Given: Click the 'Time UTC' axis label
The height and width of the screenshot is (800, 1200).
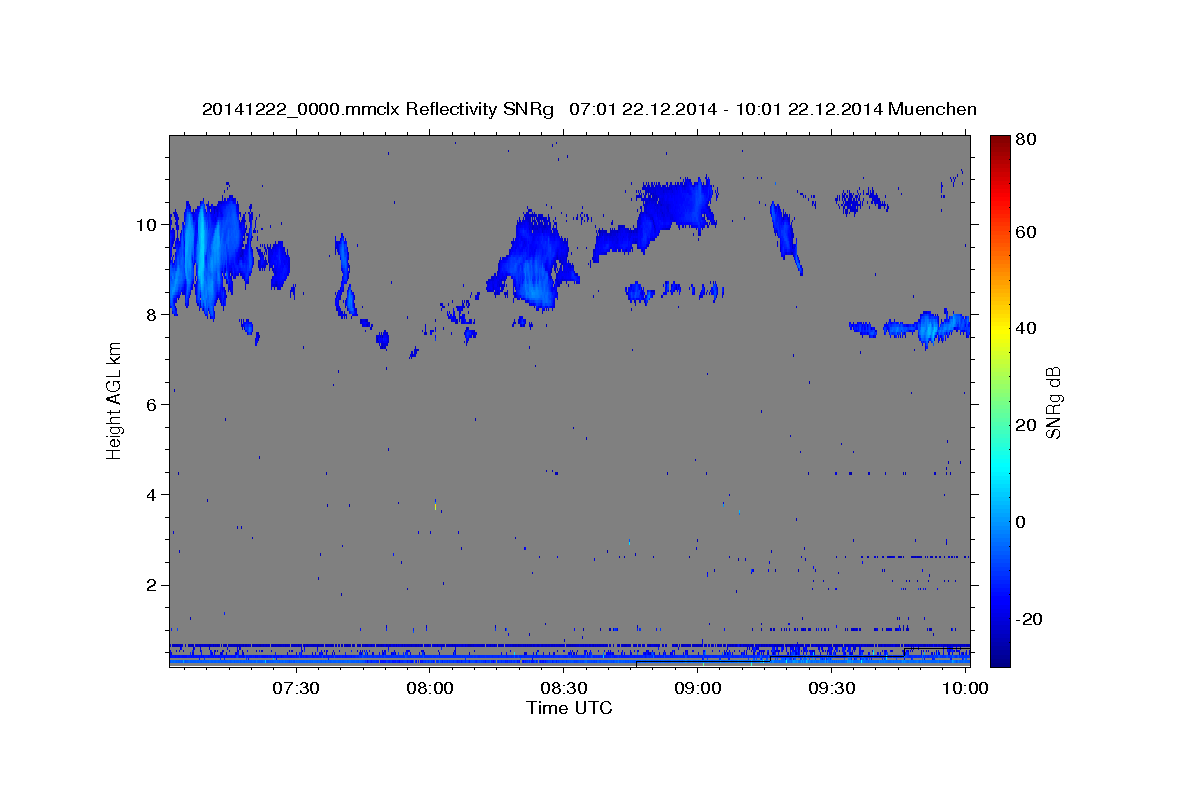Looking at the screenshot, I should click(x=569, y=708).
